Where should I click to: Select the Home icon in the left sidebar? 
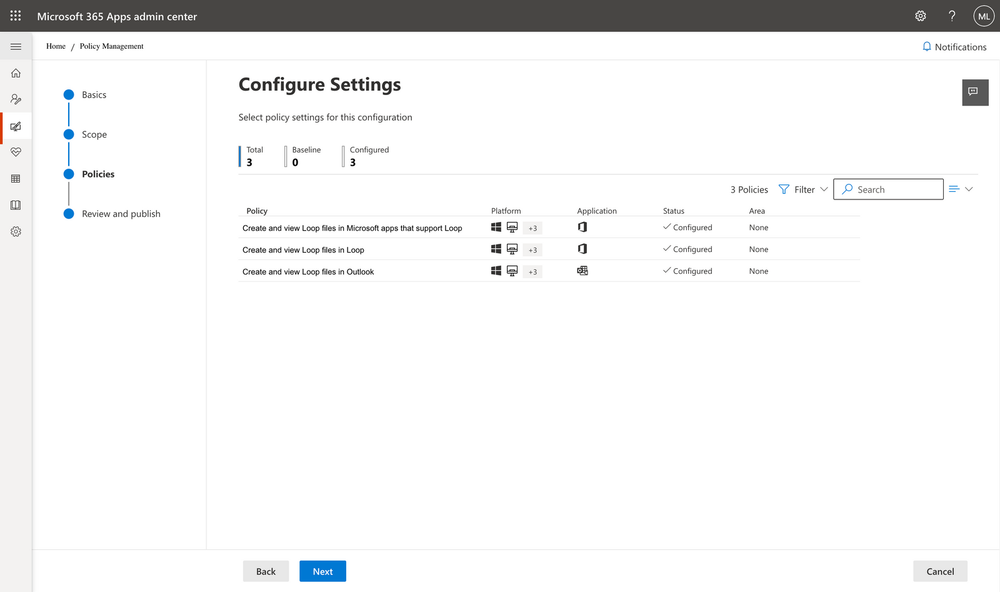tap(15, 73)
